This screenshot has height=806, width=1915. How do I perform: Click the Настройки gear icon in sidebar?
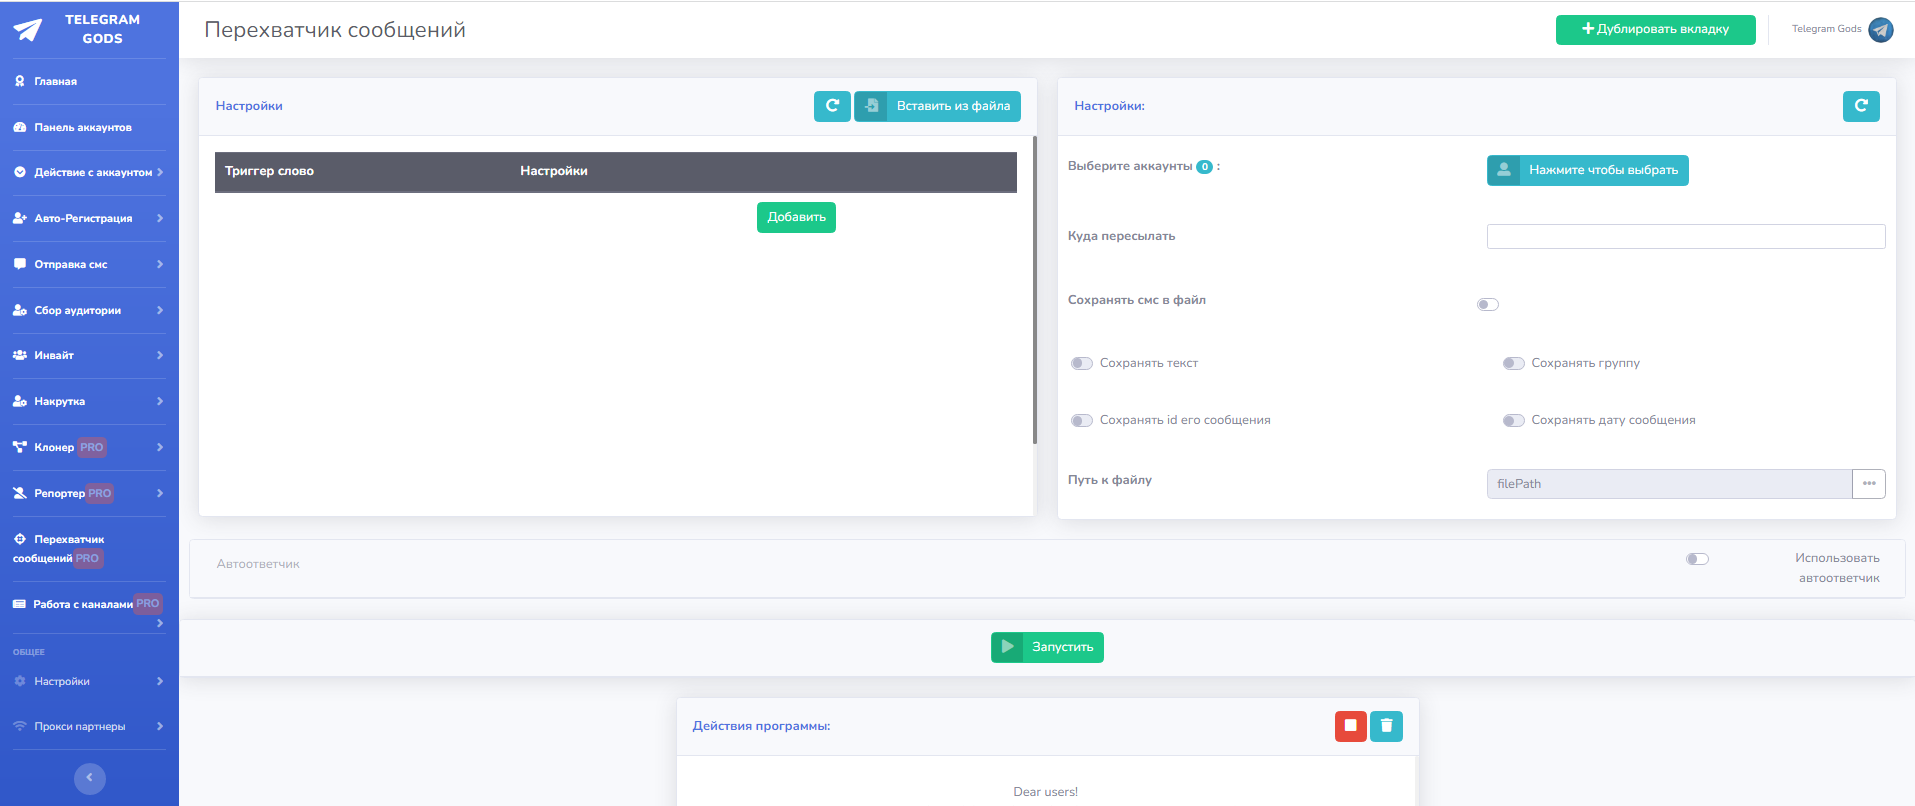(x=20, y=681)
